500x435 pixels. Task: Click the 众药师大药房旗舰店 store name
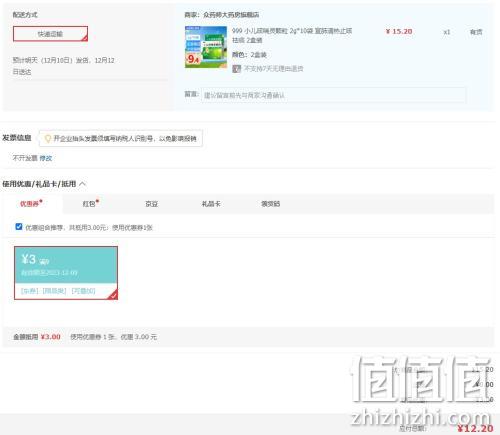231,15
